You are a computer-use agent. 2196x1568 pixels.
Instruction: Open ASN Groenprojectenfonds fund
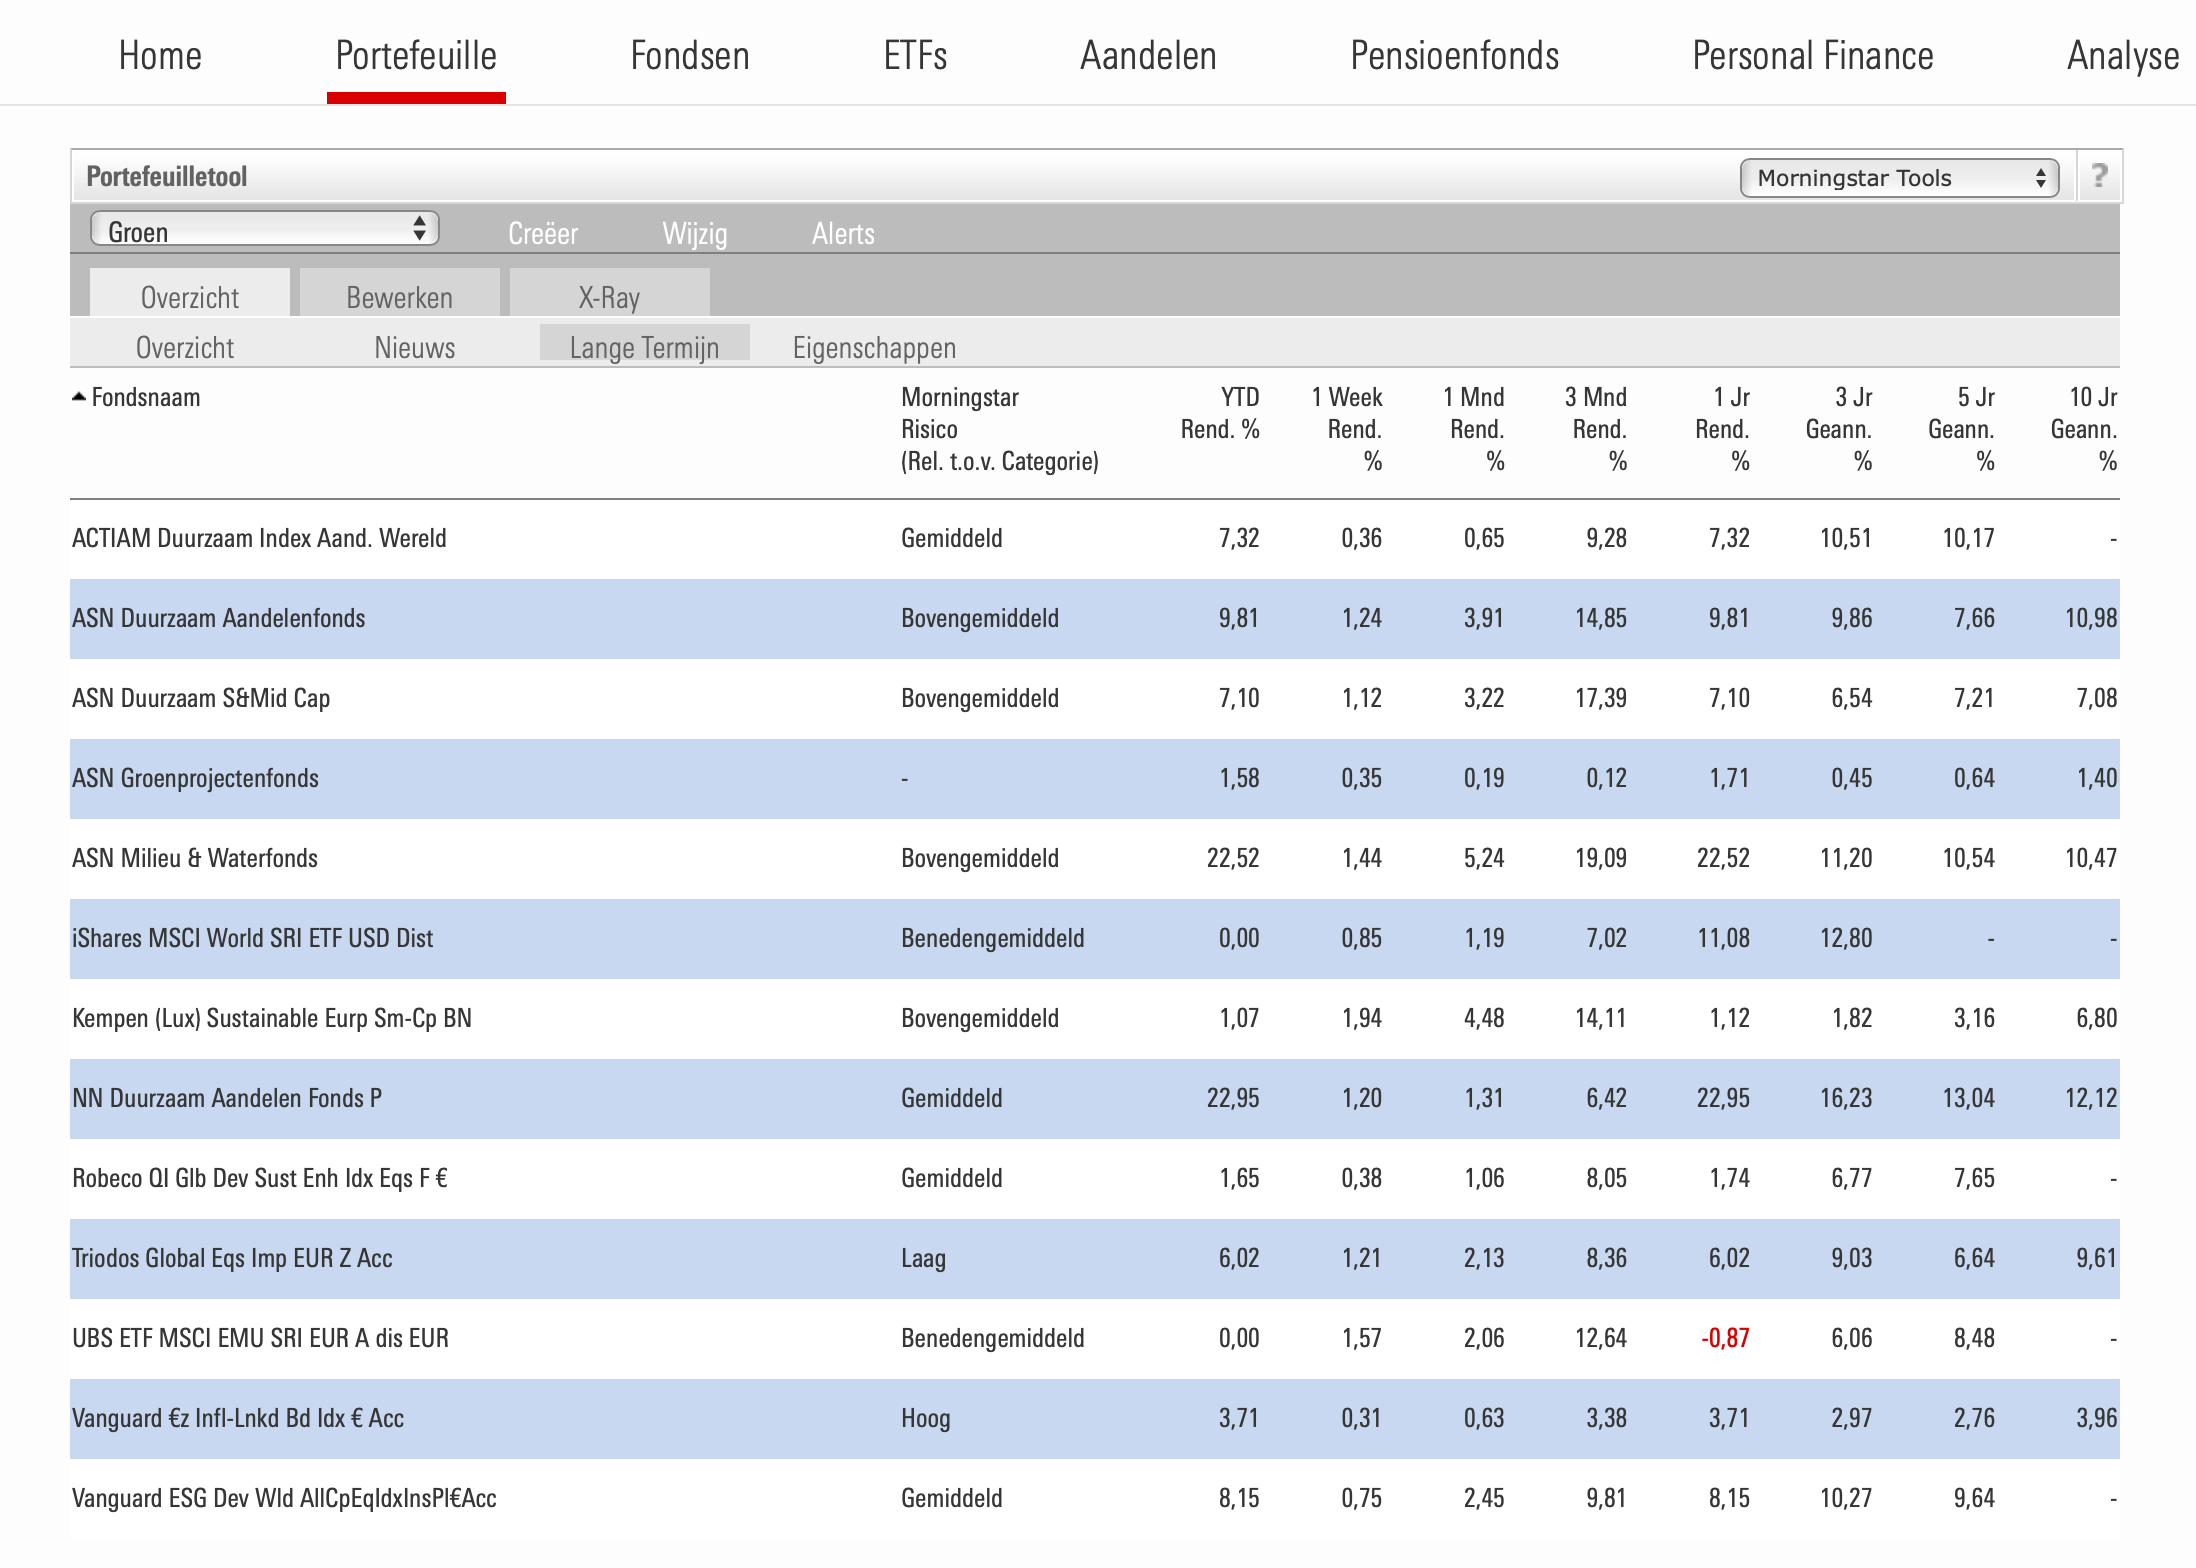(195, 778)
